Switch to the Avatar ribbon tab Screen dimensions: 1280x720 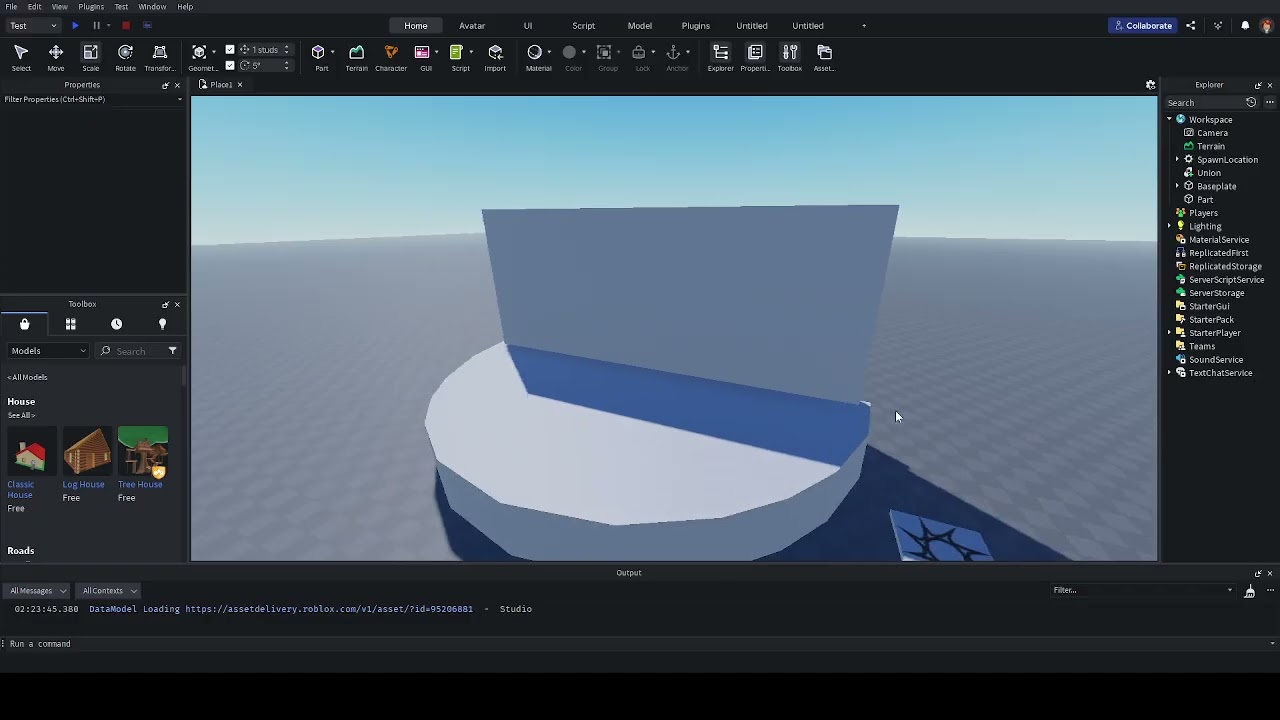(x=472, y=26)
